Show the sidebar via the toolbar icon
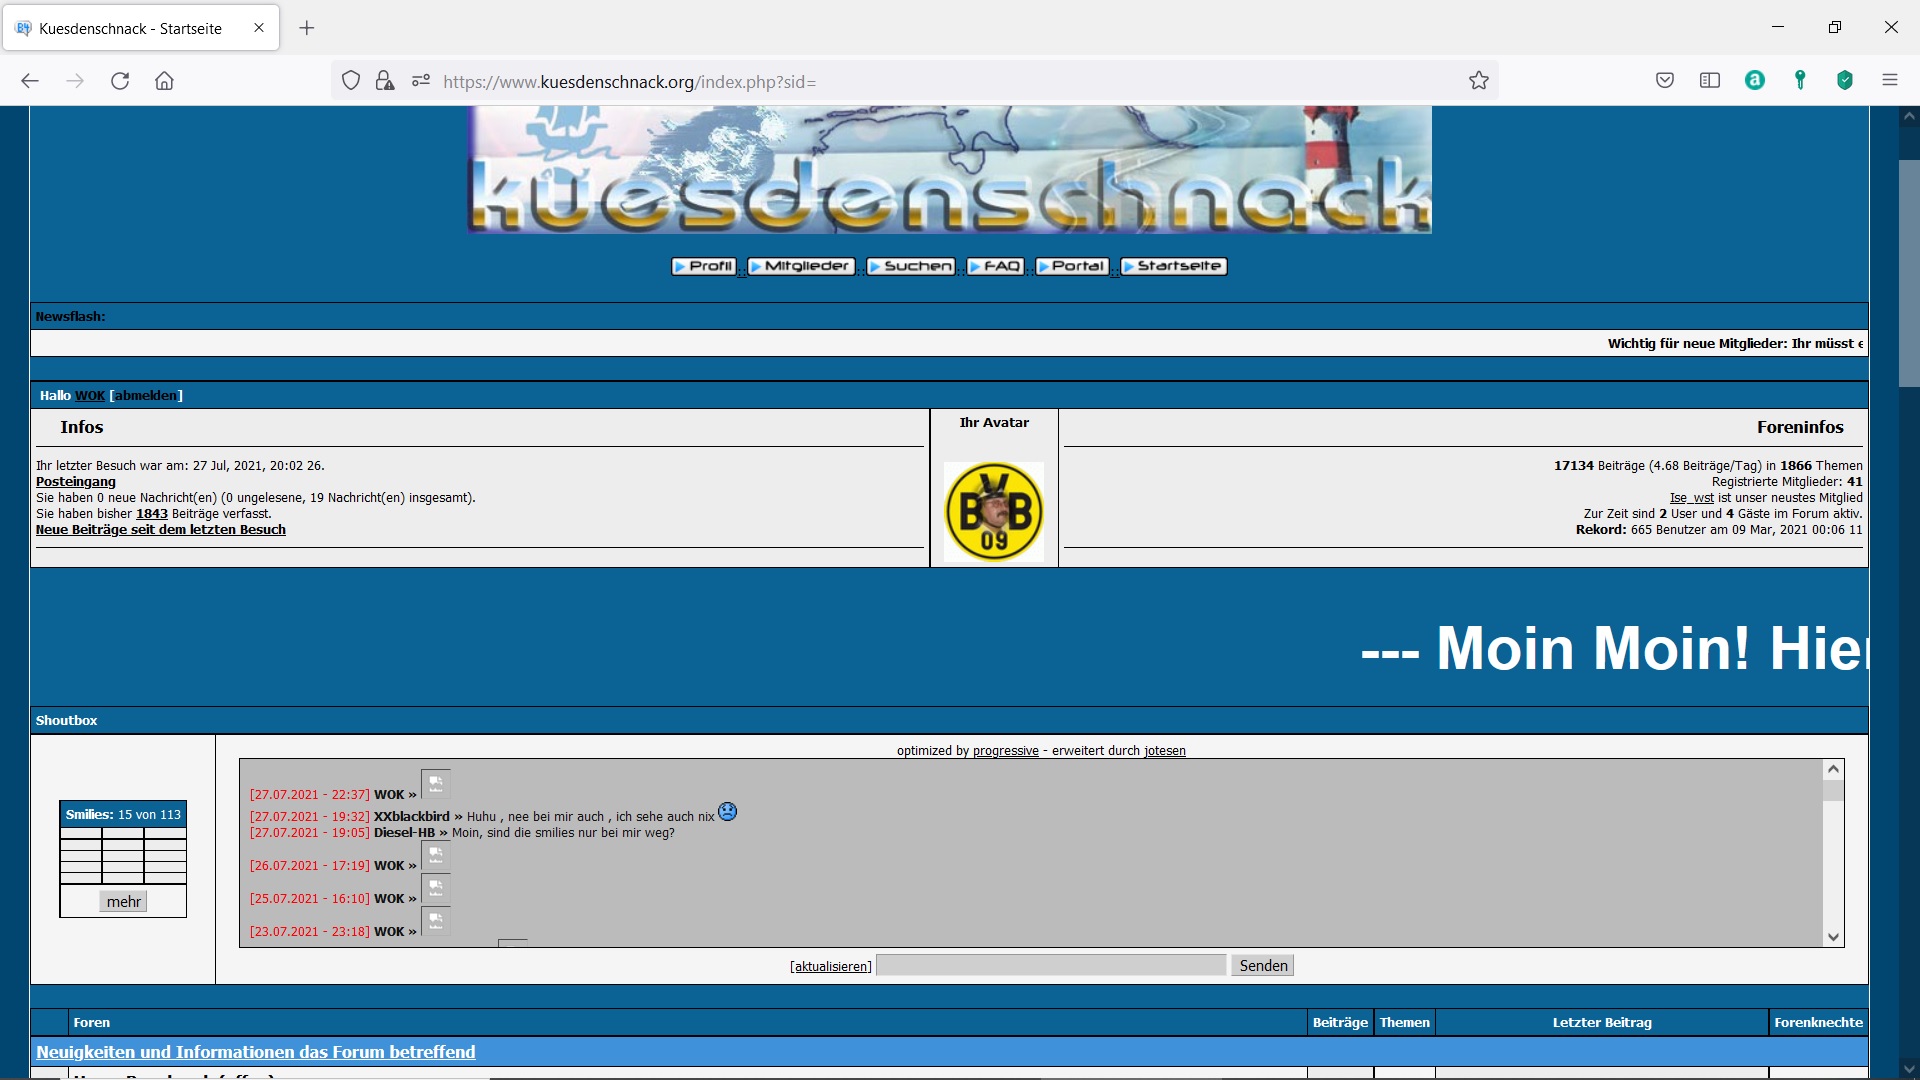This screenshot has height=1080, width=1920. click(1710, 81)
